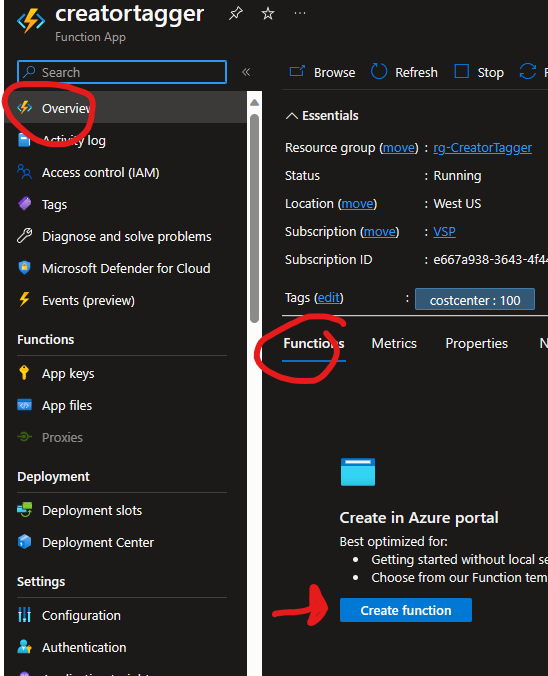Pin creatortagger to the dashboard
The image size is (548, 676).
[236, 14]
